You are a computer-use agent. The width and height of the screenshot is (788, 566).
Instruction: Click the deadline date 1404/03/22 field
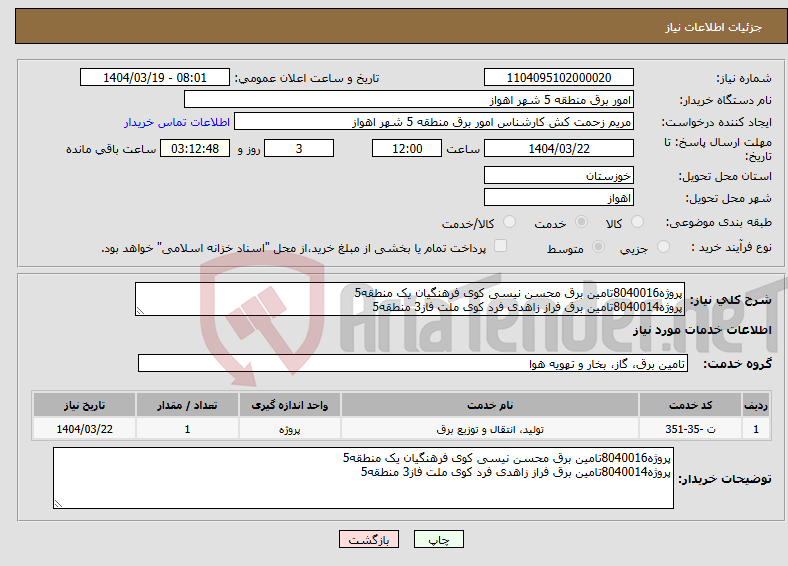559,148
